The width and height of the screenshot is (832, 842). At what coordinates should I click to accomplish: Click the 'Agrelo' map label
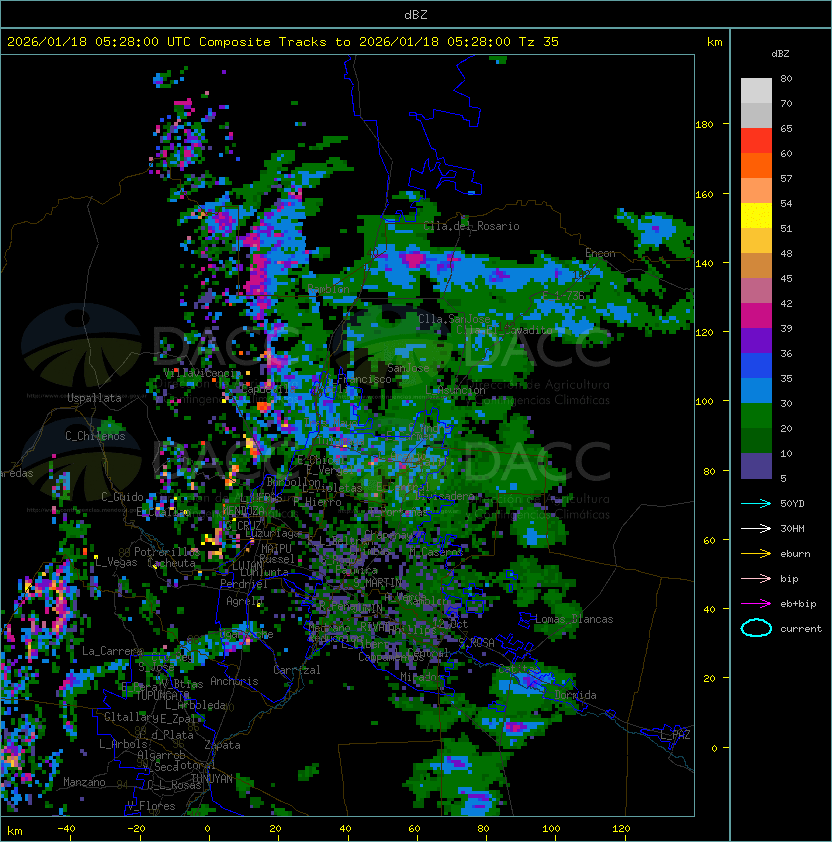click(x=244, y=601)
